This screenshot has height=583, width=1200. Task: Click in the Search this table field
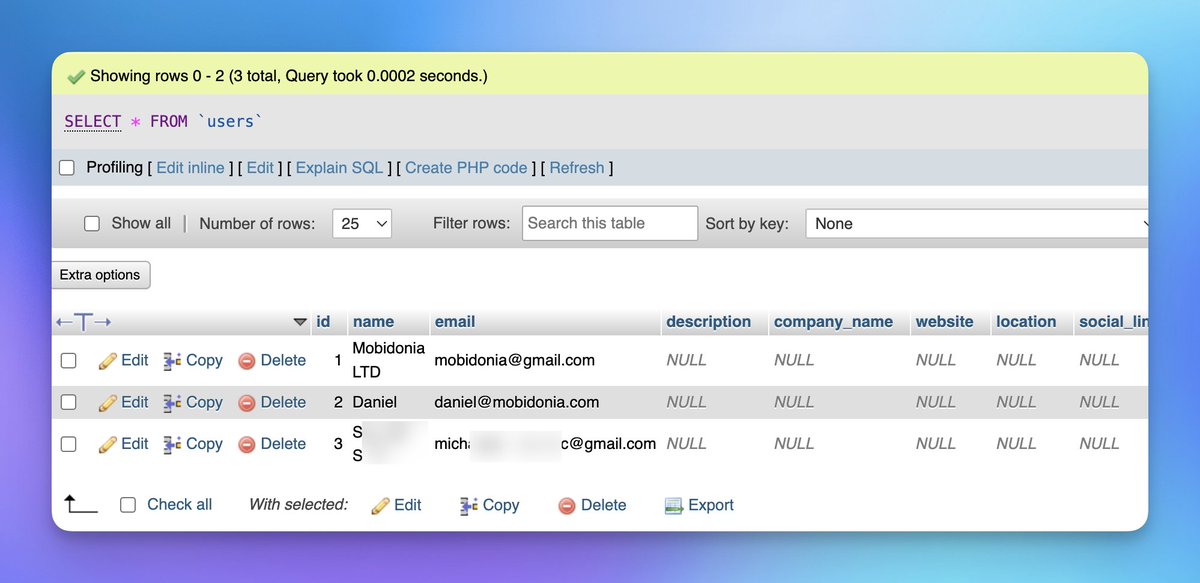[x=610, y=224]
